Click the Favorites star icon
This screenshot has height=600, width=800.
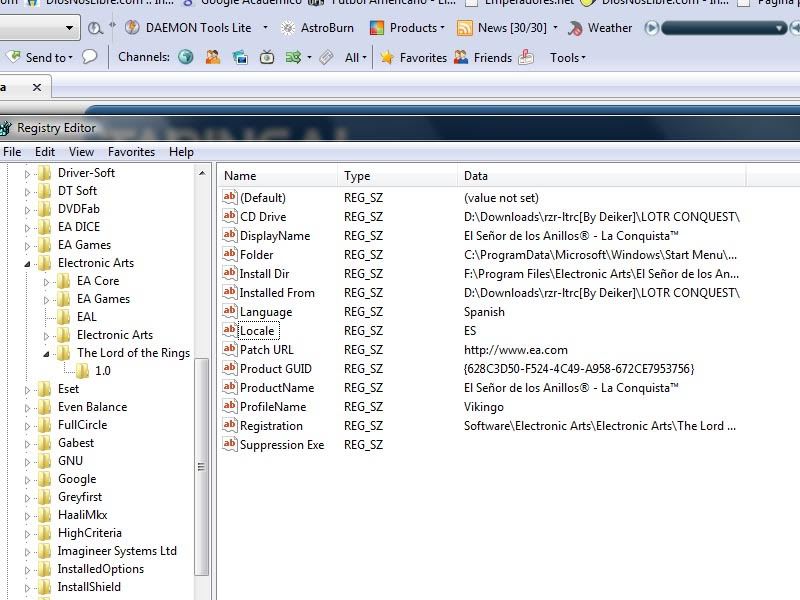(x=387, y=57)
